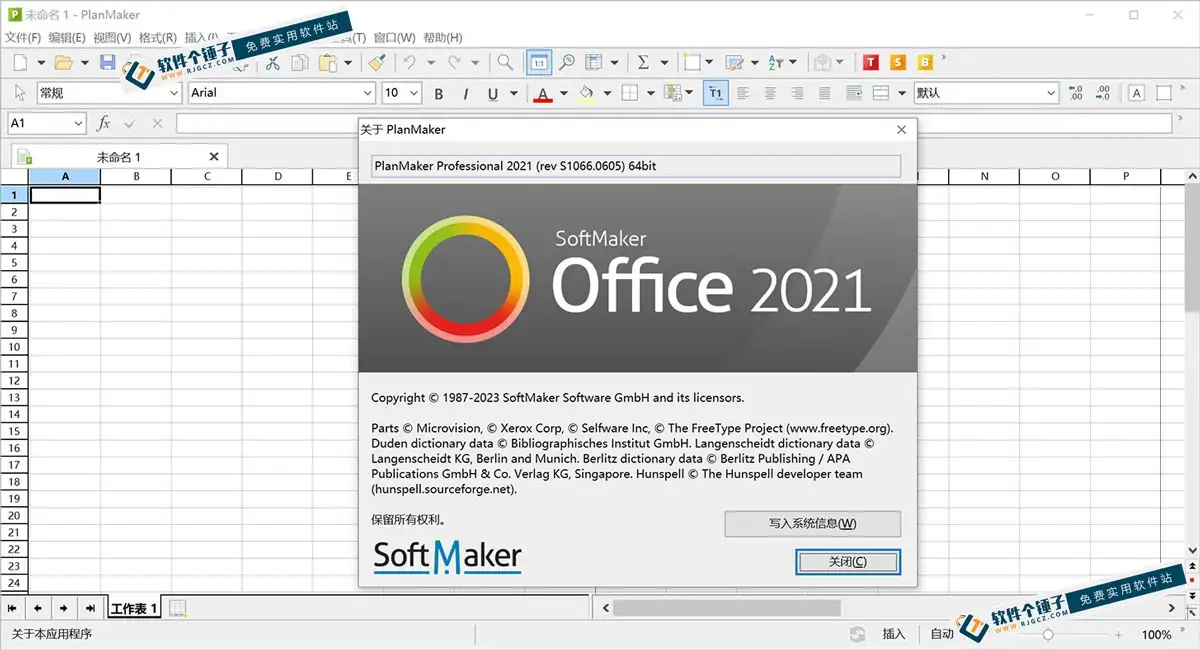Close the 未命名 1 document tab
This screenshot has height=650, width=1200.
[214, 157]
